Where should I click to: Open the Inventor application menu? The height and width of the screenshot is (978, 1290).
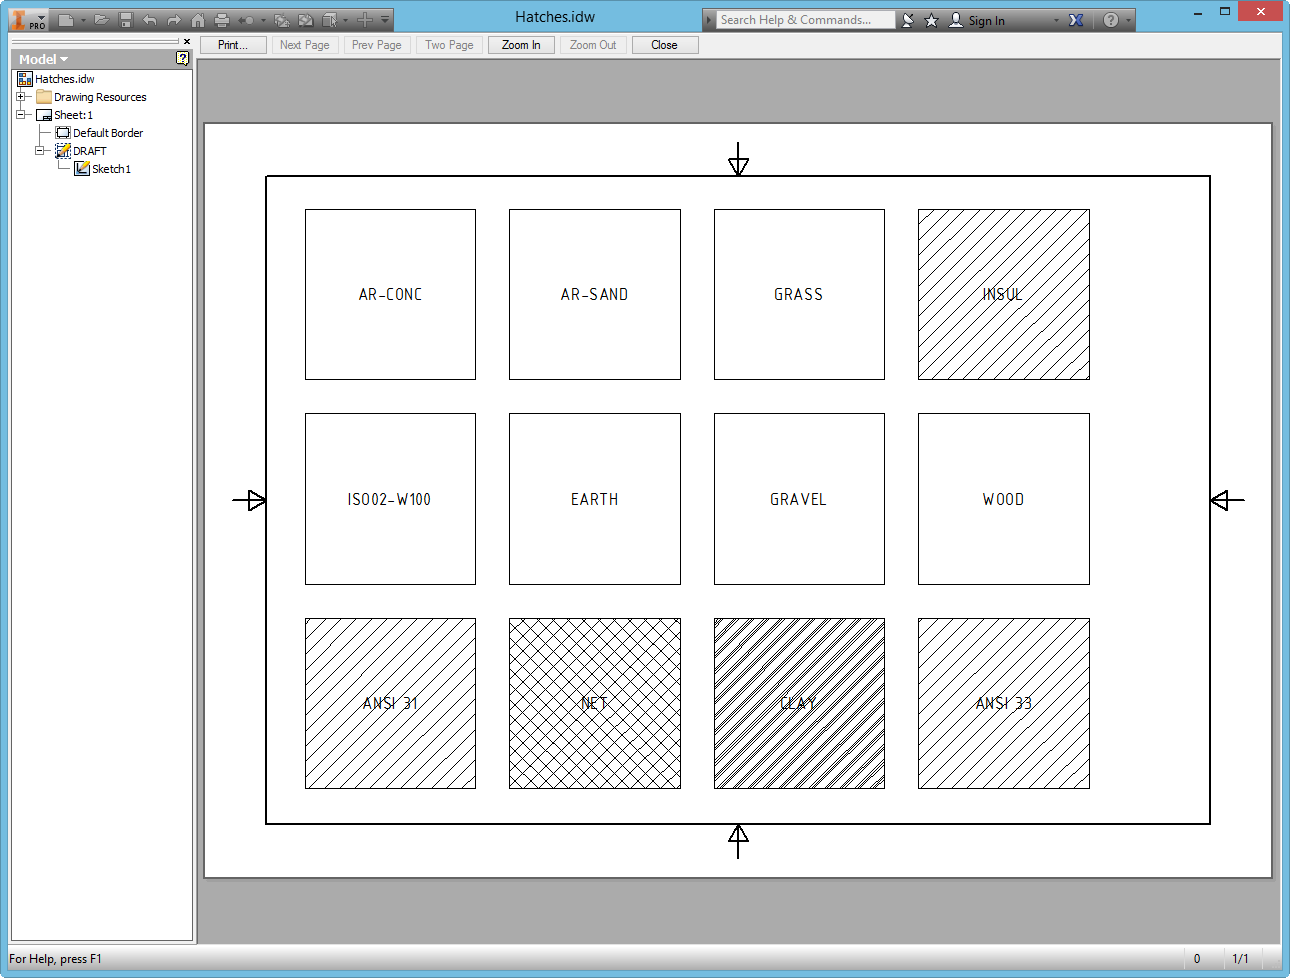(27, 19)
